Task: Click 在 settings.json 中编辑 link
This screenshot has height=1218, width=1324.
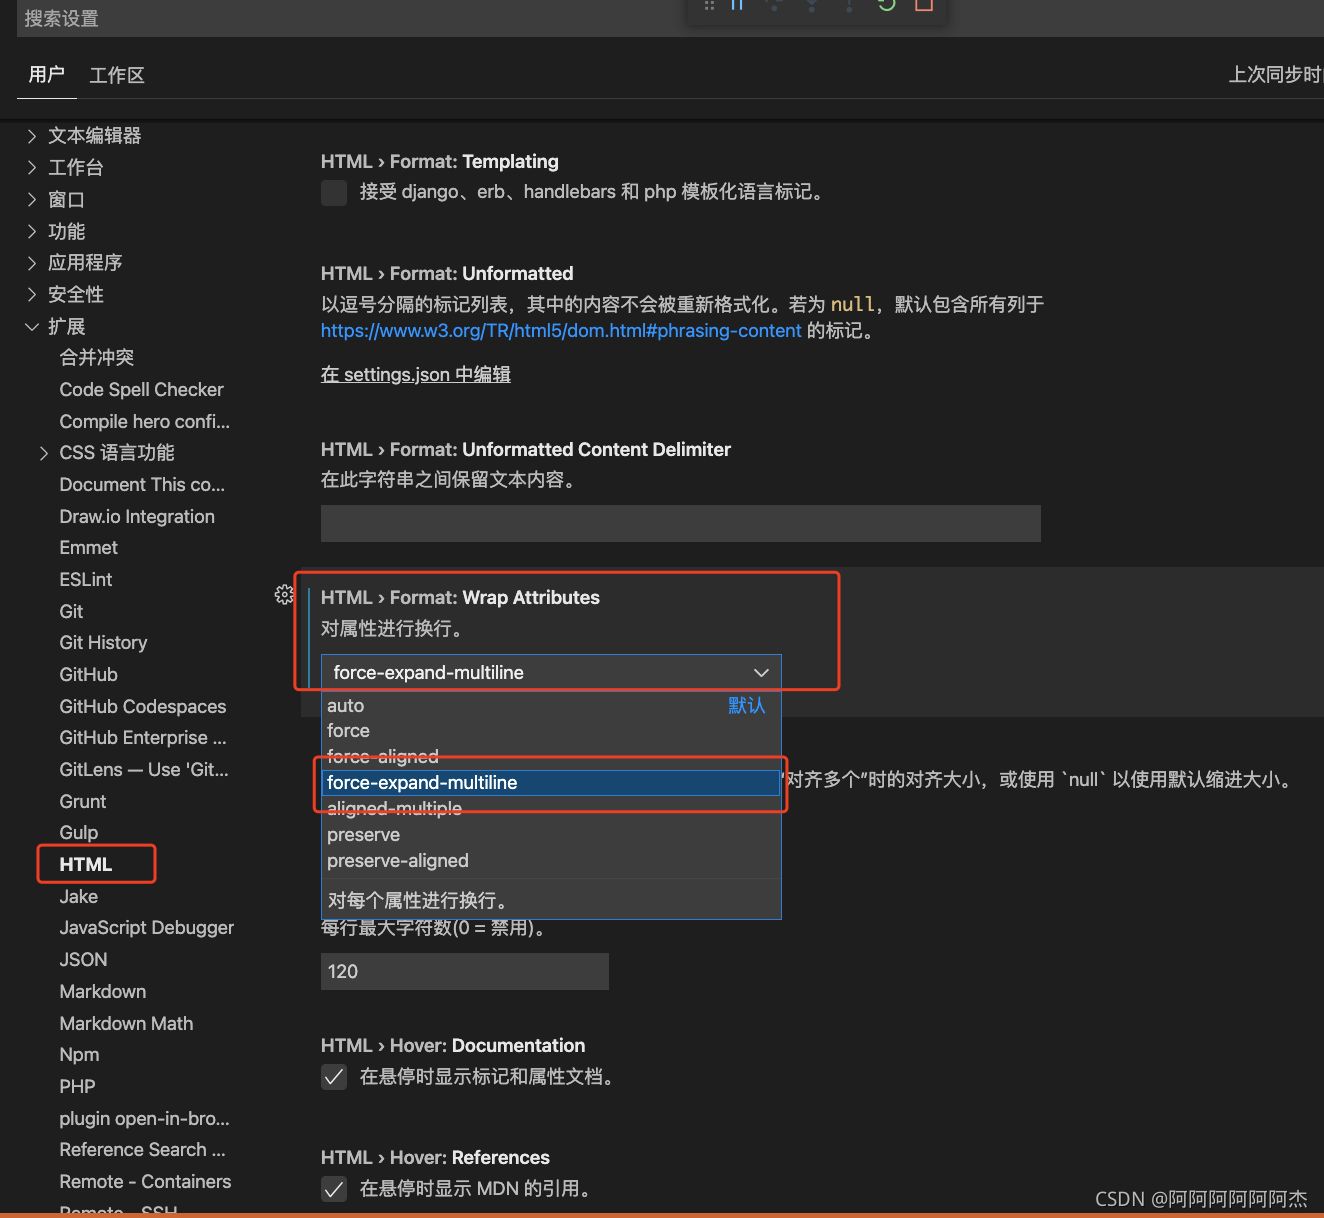Action: [x=416, y=375]
